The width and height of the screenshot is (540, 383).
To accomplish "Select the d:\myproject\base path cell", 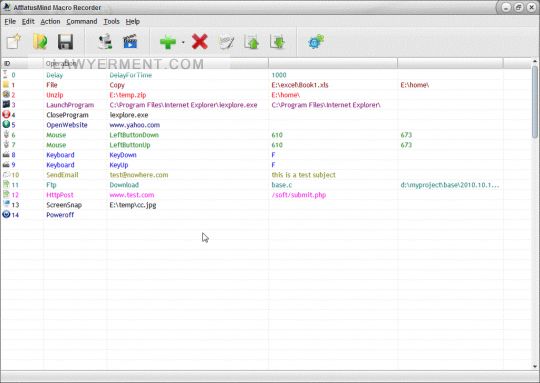I will (x=449, y=185).
